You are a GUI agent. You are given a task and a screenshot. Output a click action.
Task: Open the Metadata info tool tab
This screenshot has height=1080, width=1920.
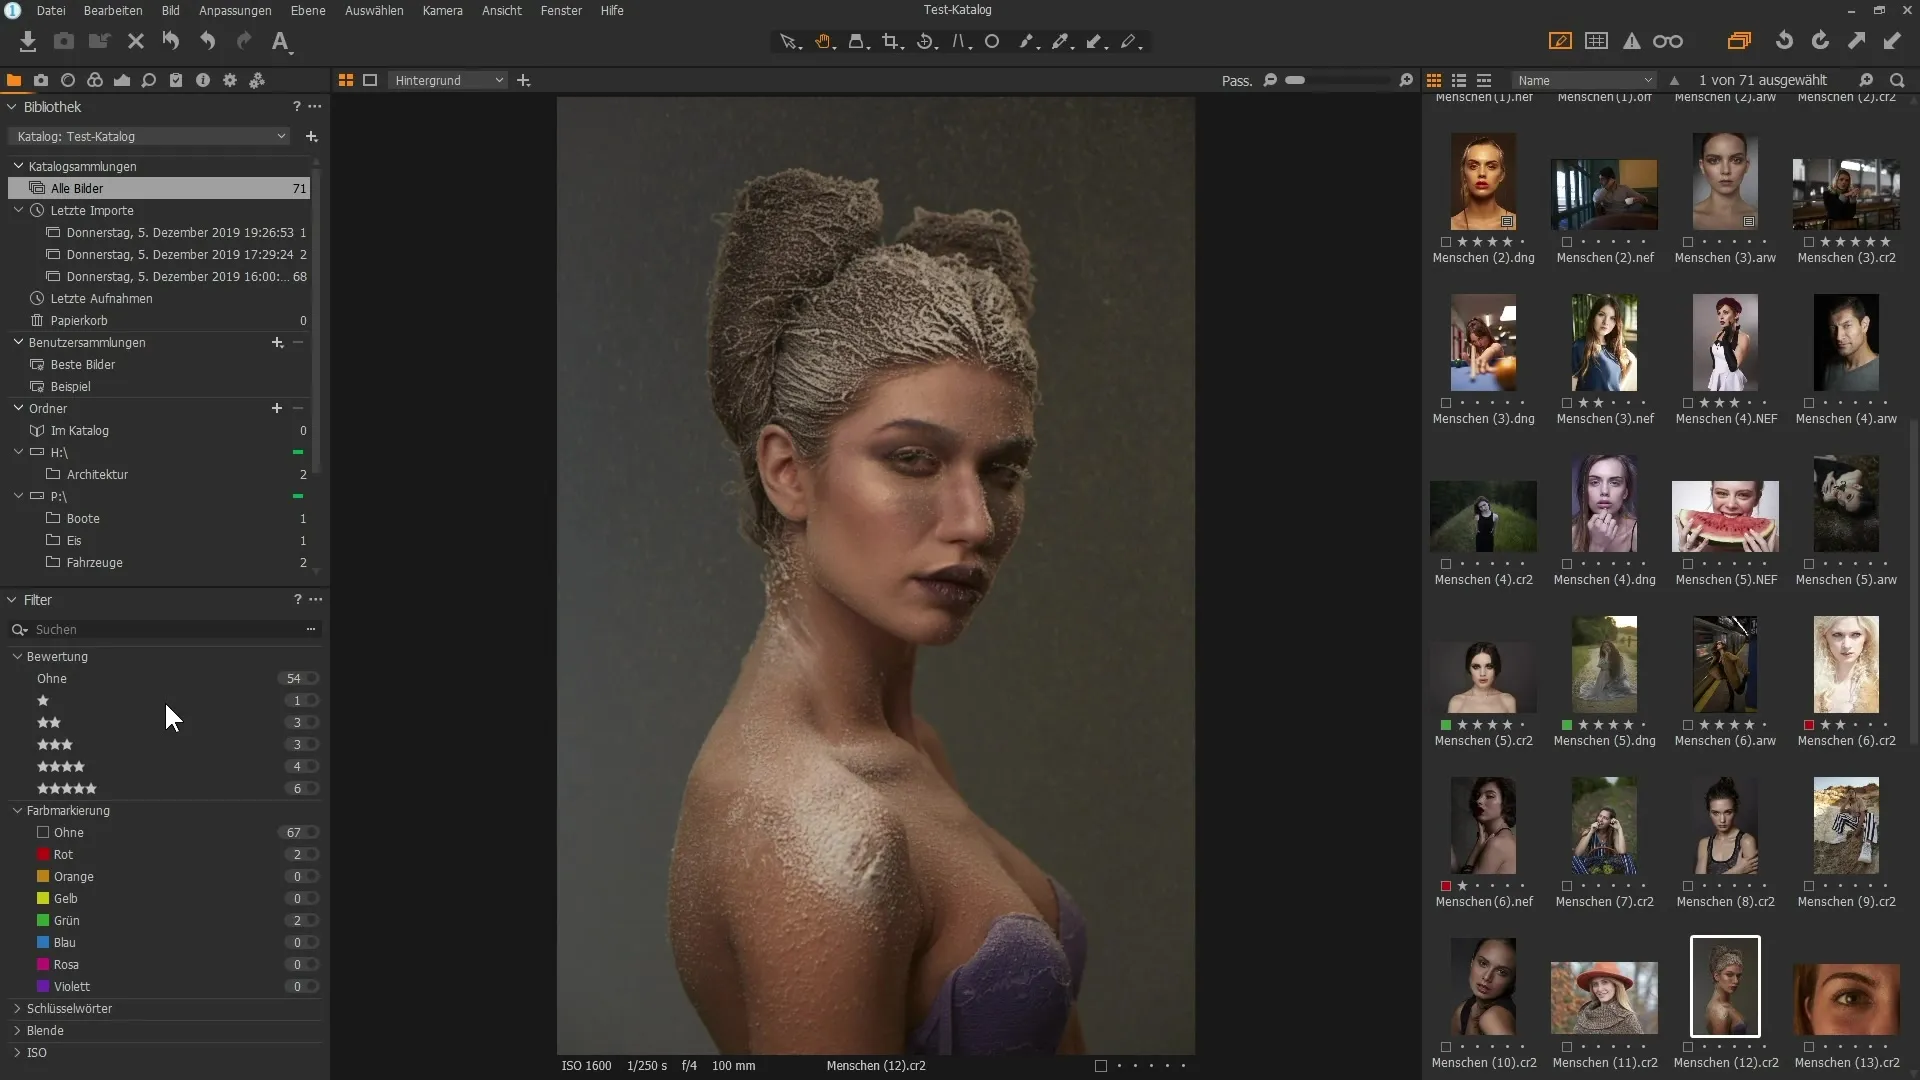point(203,80)
